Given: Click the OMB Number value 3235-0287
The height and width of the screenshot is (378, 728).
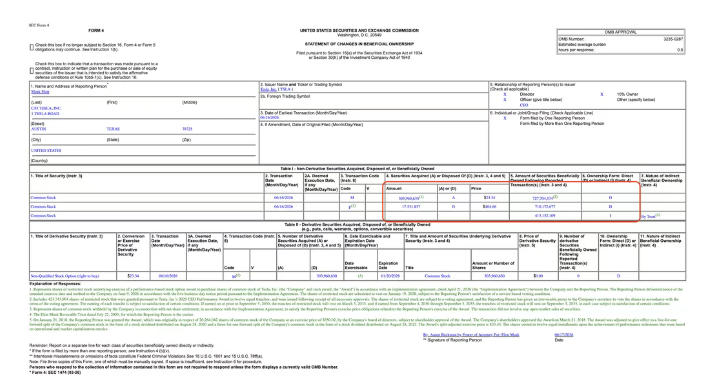Looking at the screenshot, I should point(673,39).
